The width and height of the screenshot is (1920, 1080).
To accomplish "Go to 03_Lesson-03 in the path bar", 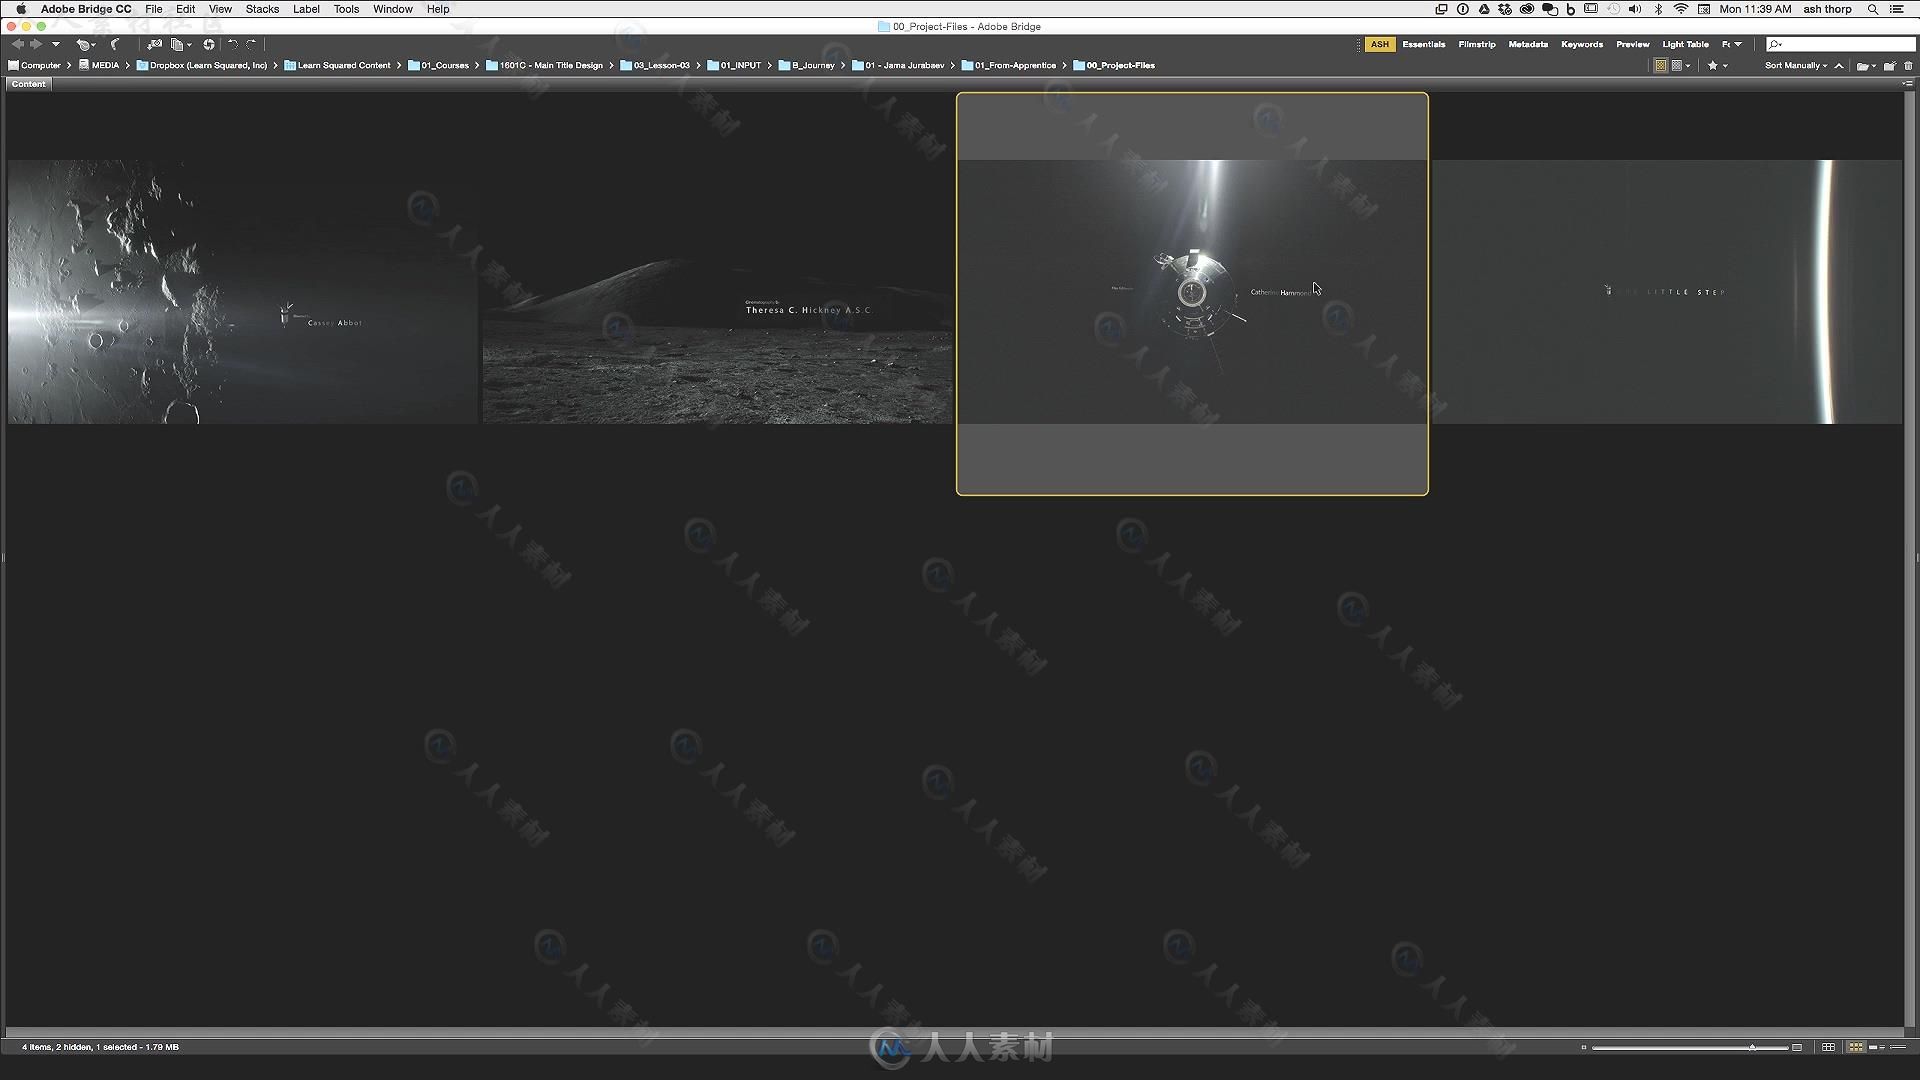I will pos(655,65).
